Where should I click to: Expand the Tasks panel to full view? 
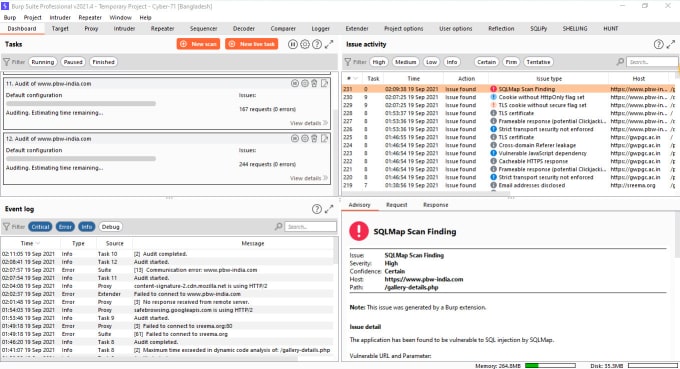(329, 44)
